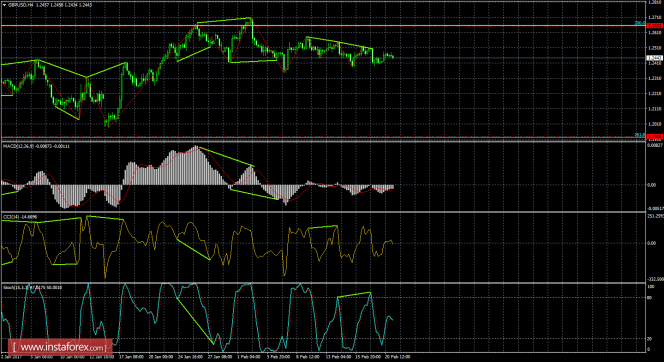Click the 27 Jan 08:00 time axis label
Screen dimensions: 664x362
point(219,357)
